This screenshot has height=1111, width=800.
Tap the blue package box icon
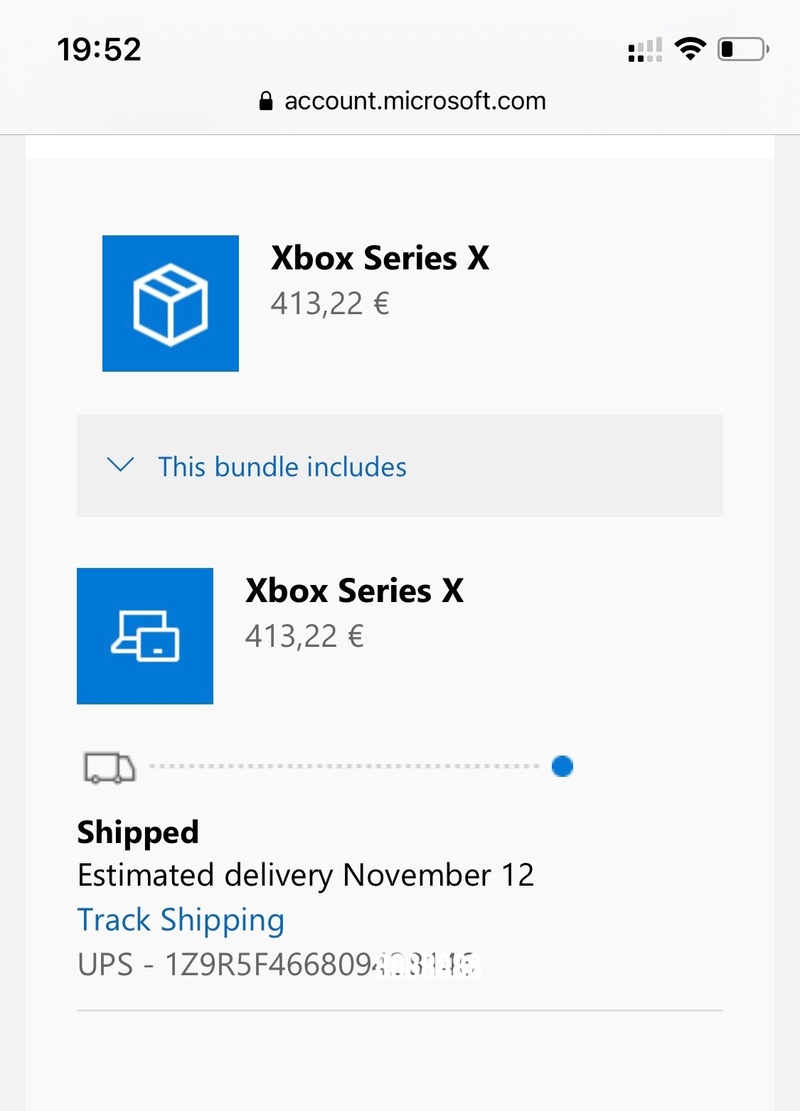click(x=170, y=303)
